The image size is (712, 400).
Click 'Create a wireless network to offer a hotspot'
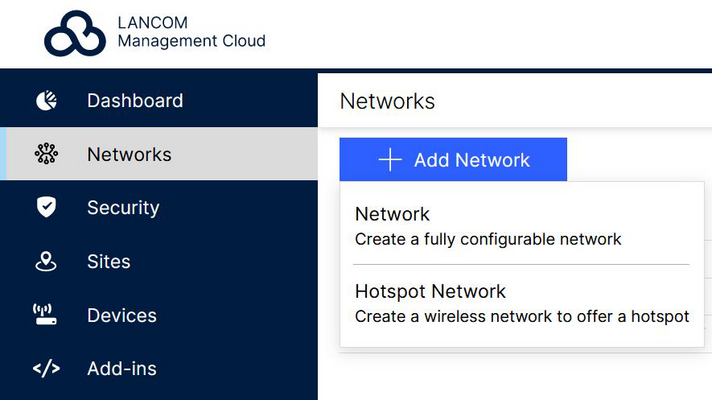pos(522,317)
